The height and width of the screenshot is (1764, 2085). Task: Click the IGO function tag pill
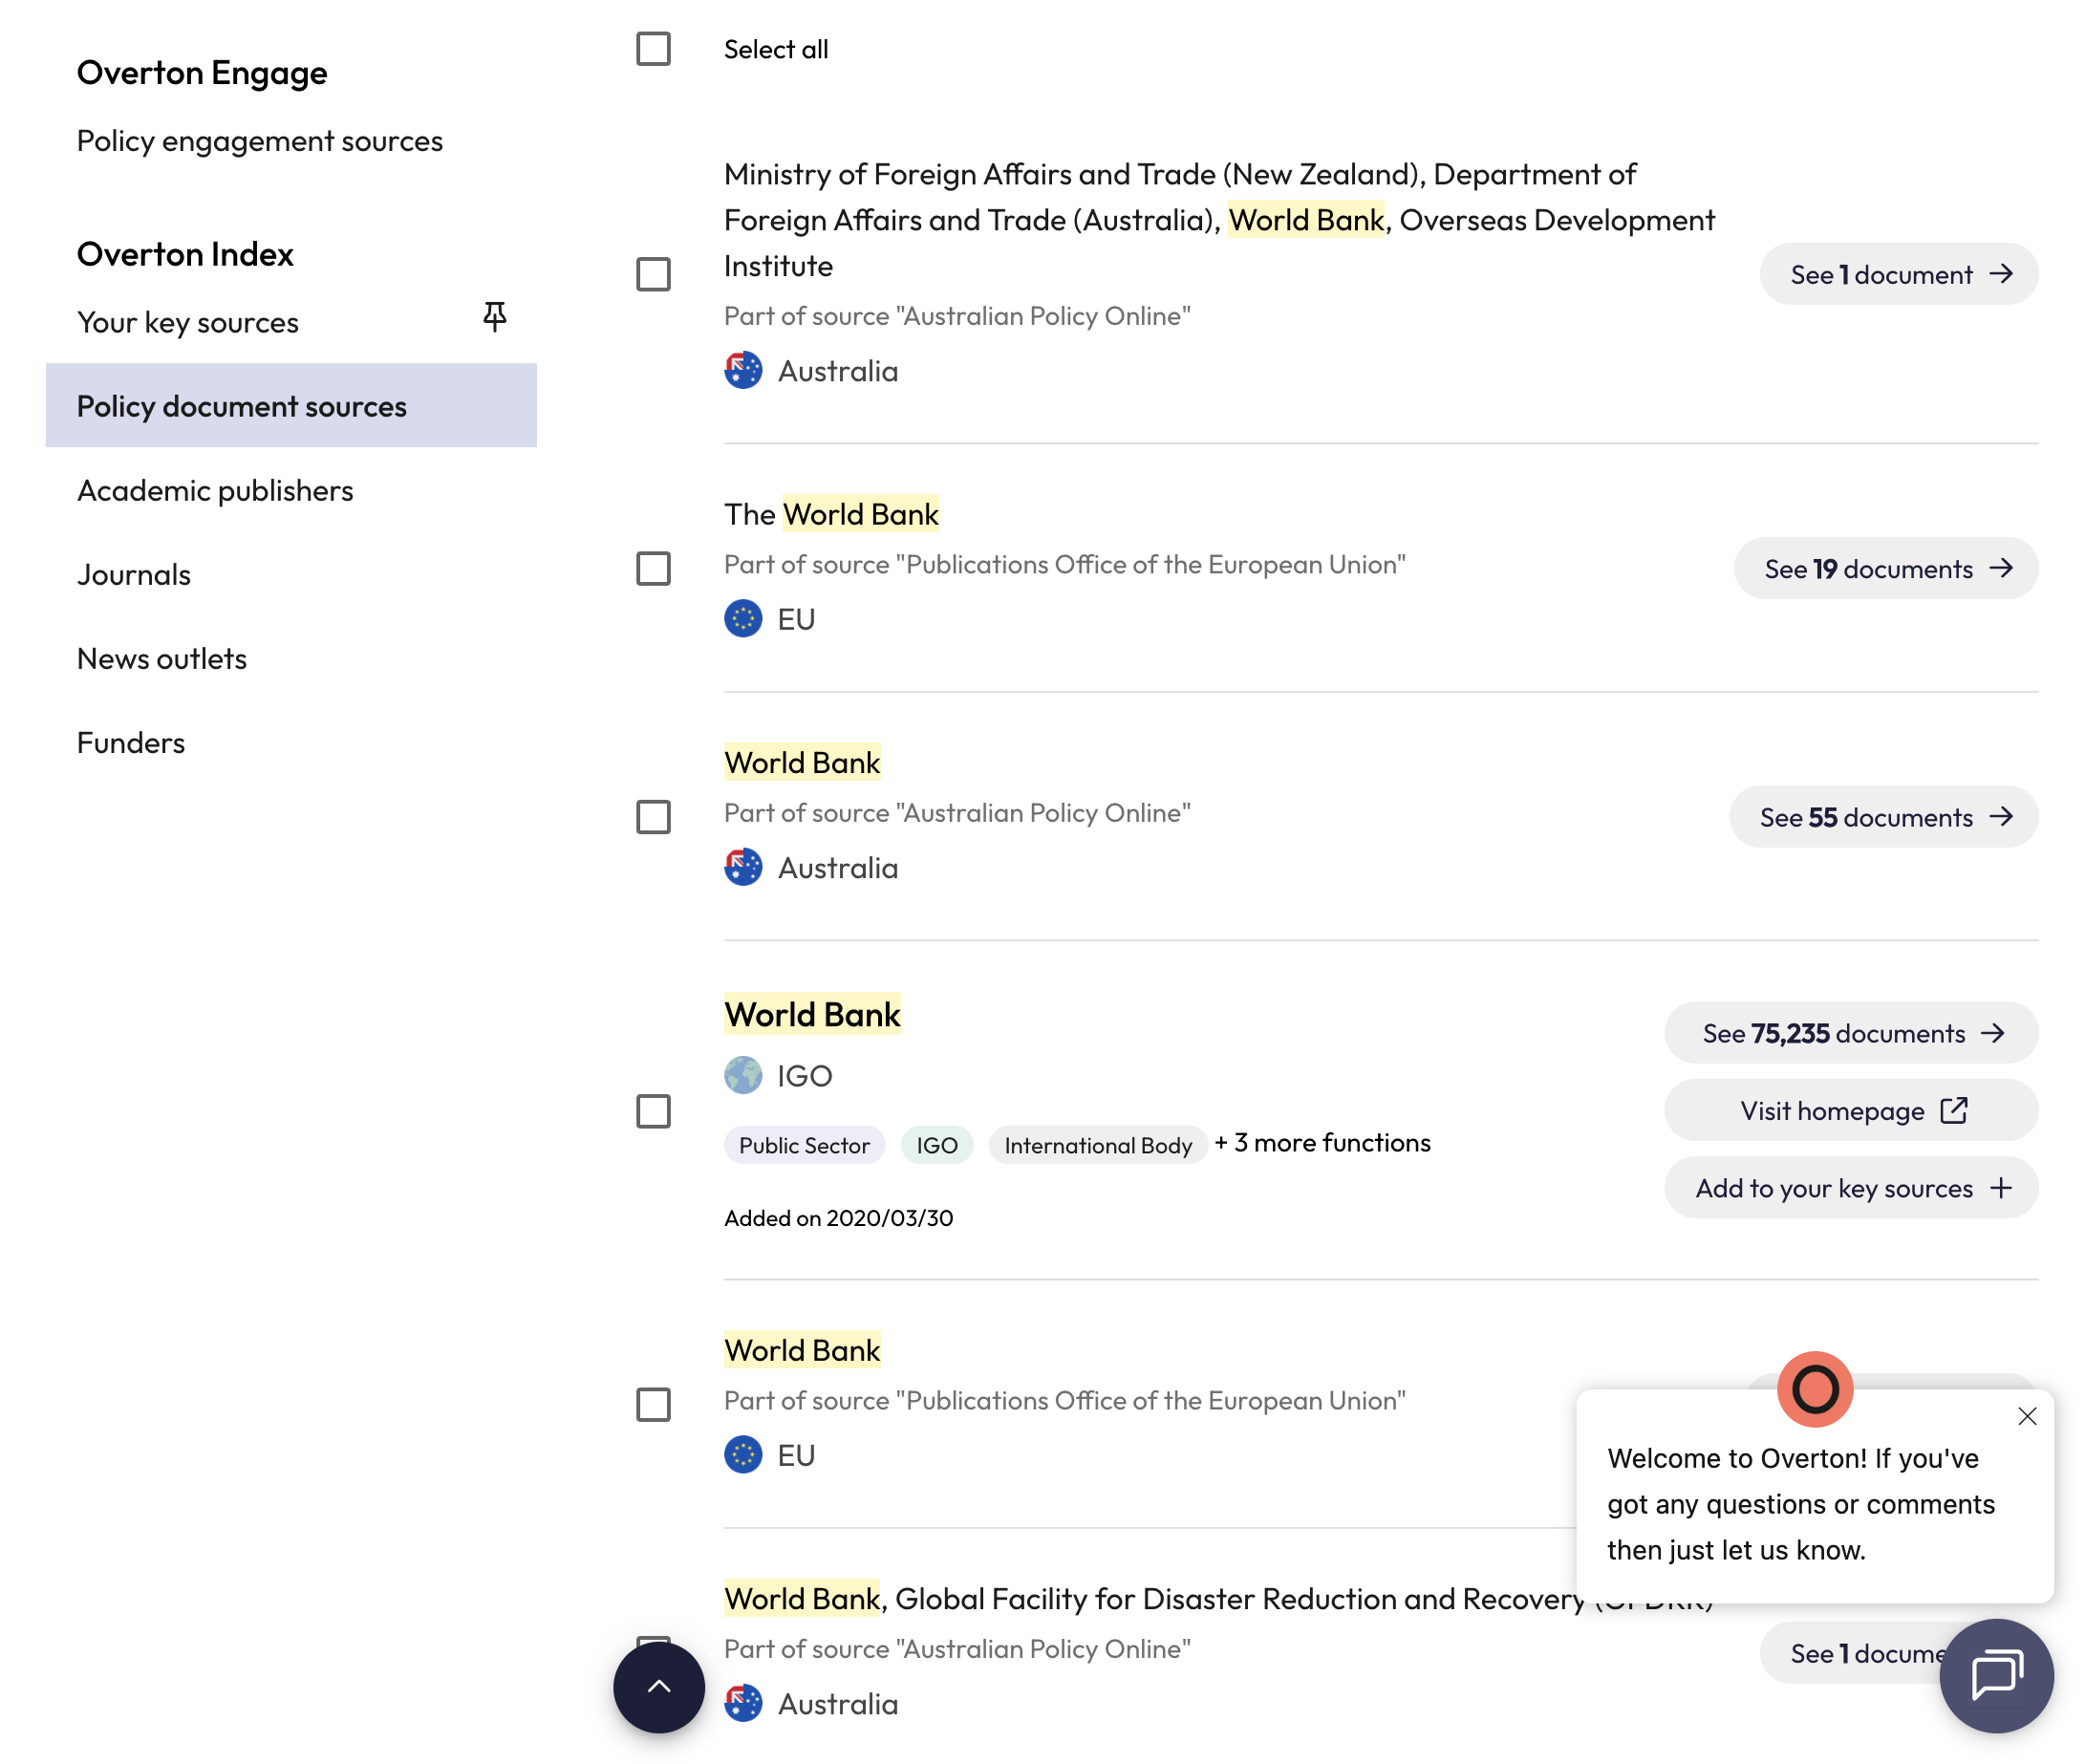(x=937, y=1145)
